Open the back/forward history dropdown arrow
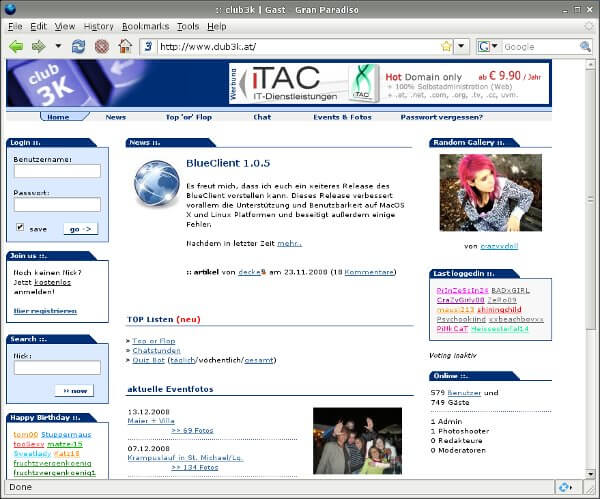The width and height of the screenshot is (600, 499). [57, 46]
